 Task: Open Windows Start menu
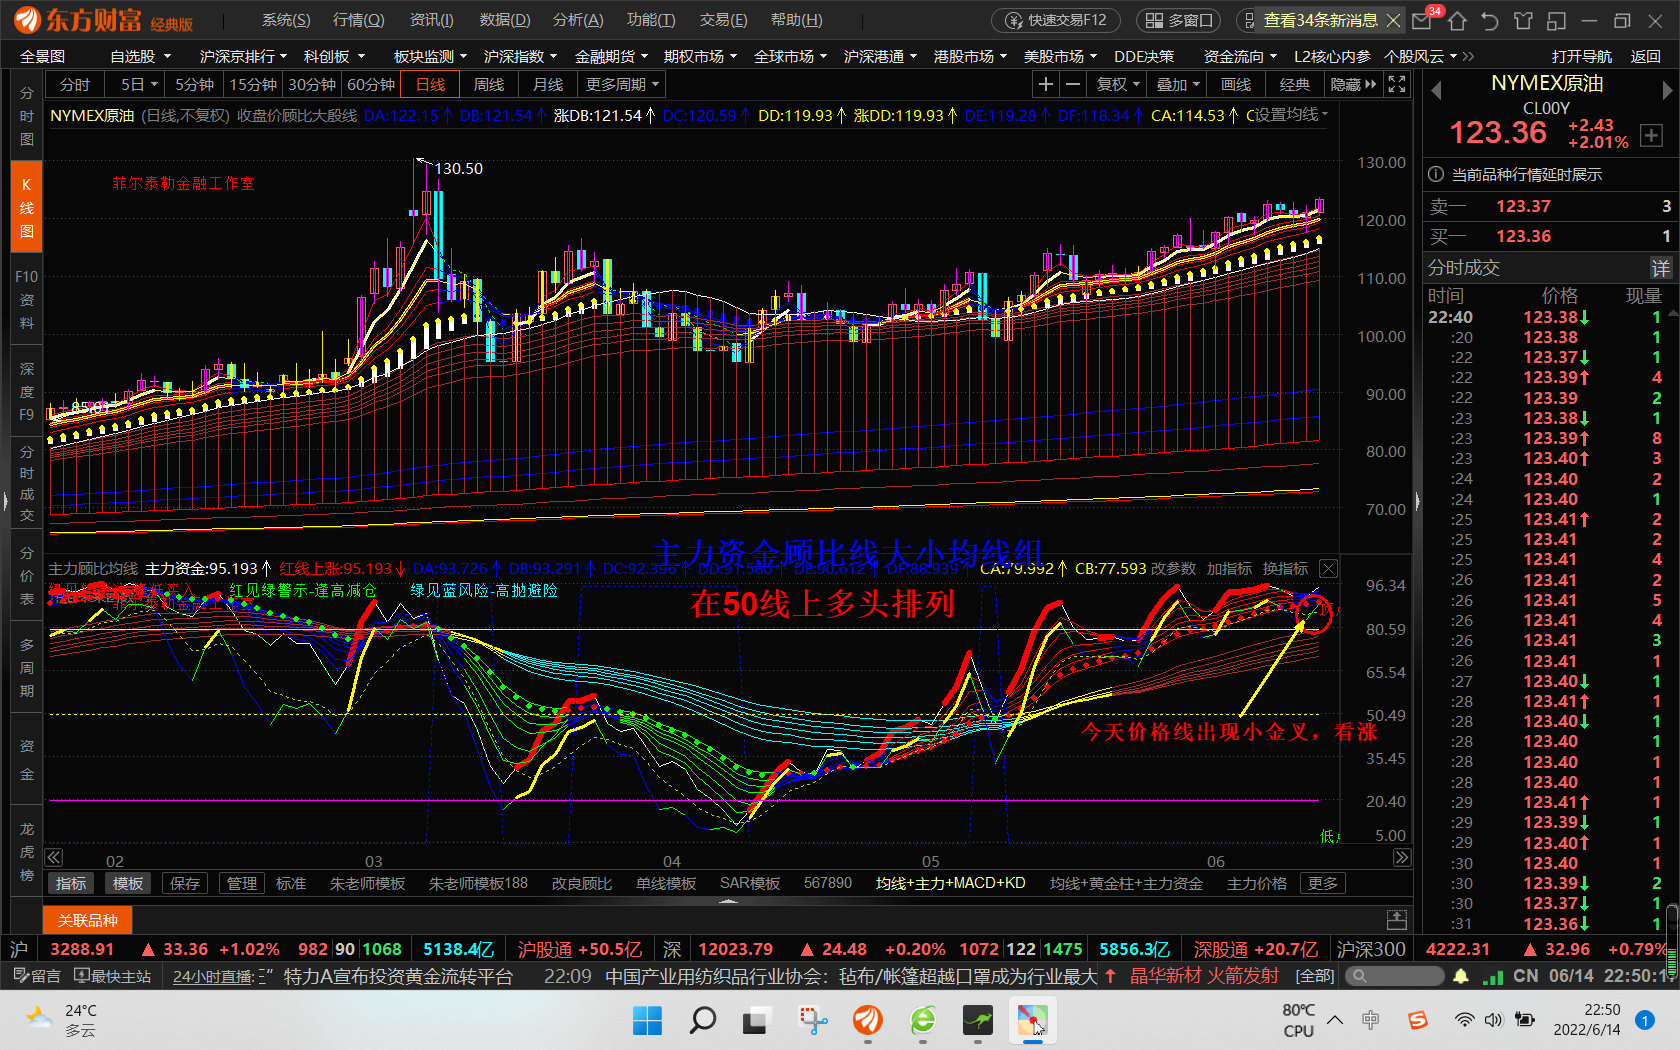coord(647,1021)
